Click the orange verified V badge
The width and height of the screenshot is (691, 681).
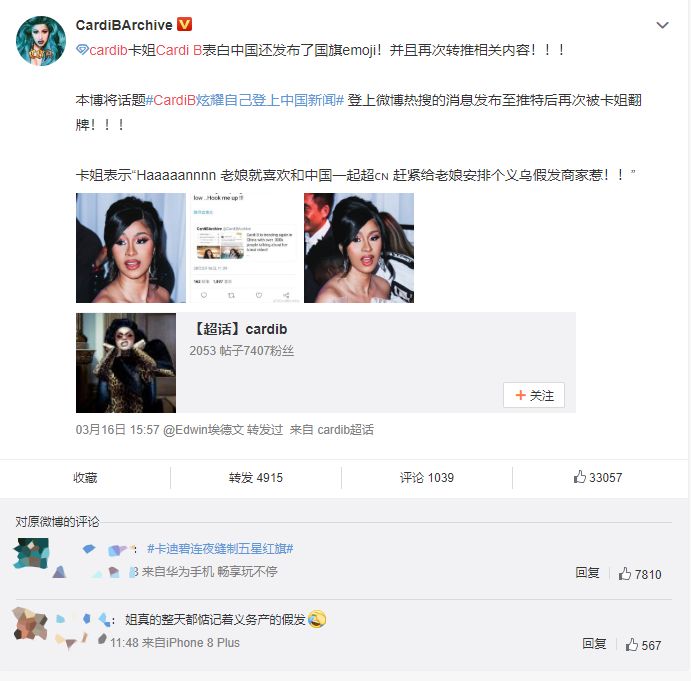click(184, 24)
